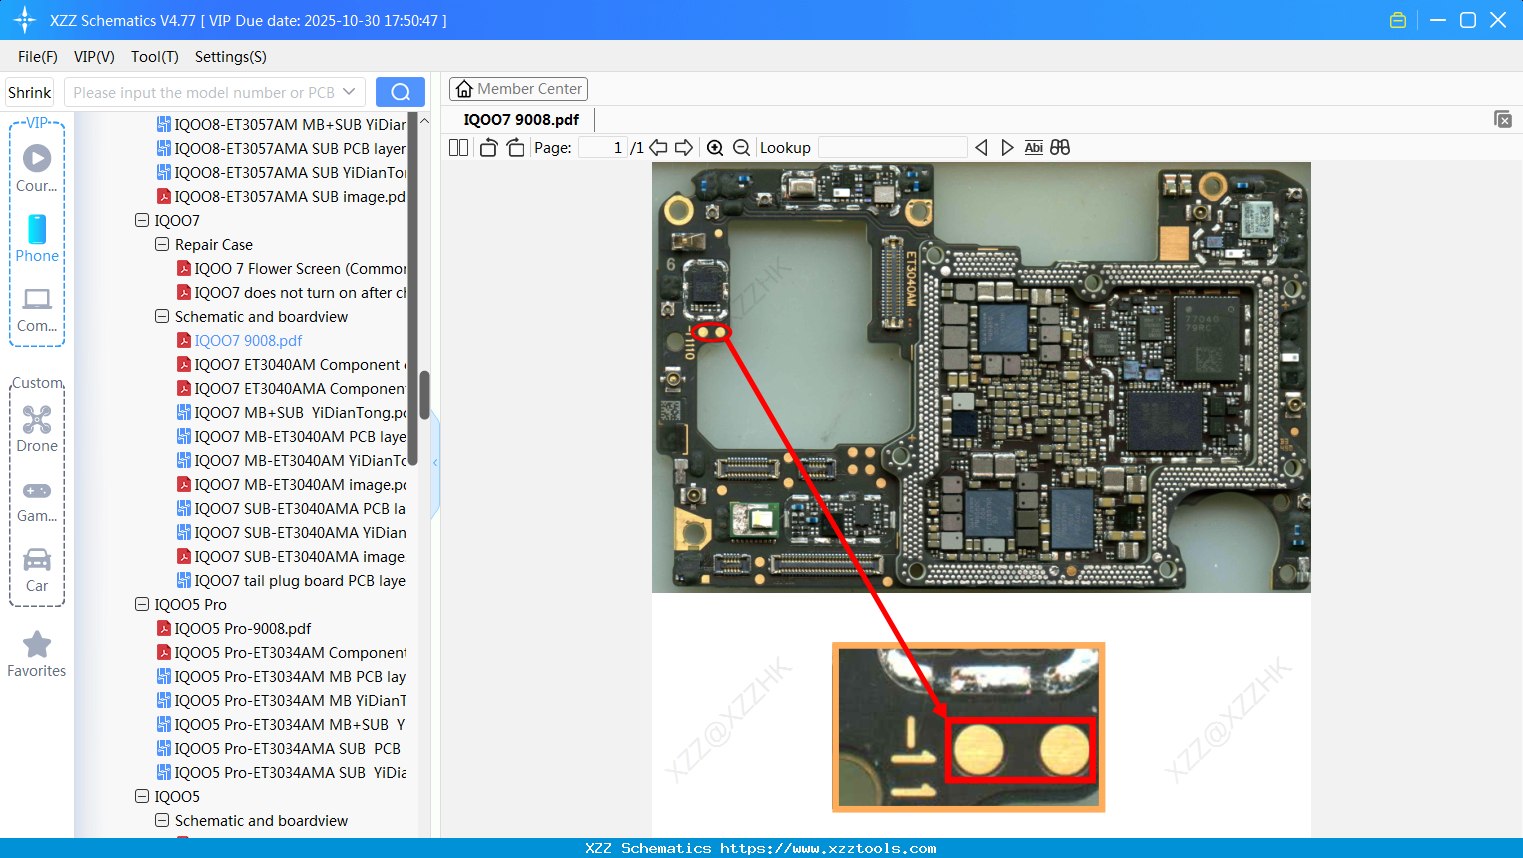Image resolution: width=1523 pixels, height=858 pixels.
Task: Open the File(F) menu
Action: [x=38, y=57]
